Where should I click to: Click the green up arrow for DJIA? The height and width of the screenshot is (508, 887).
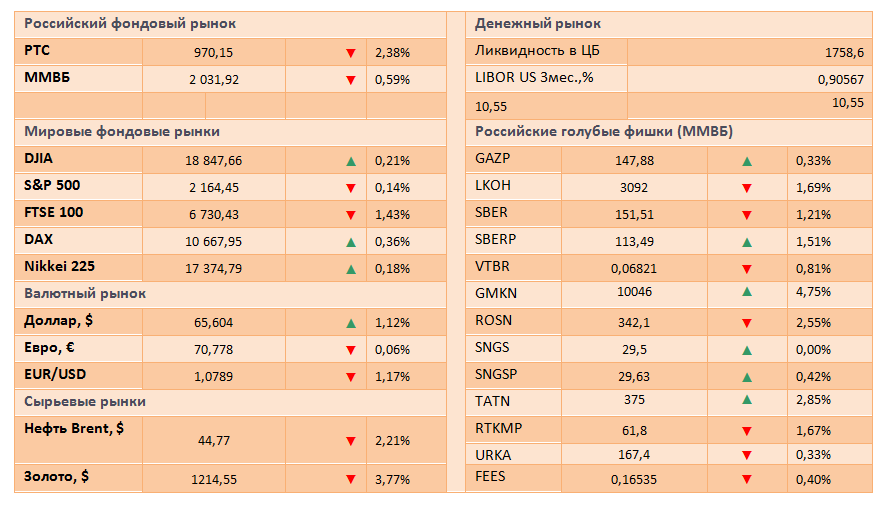[351, 161]
